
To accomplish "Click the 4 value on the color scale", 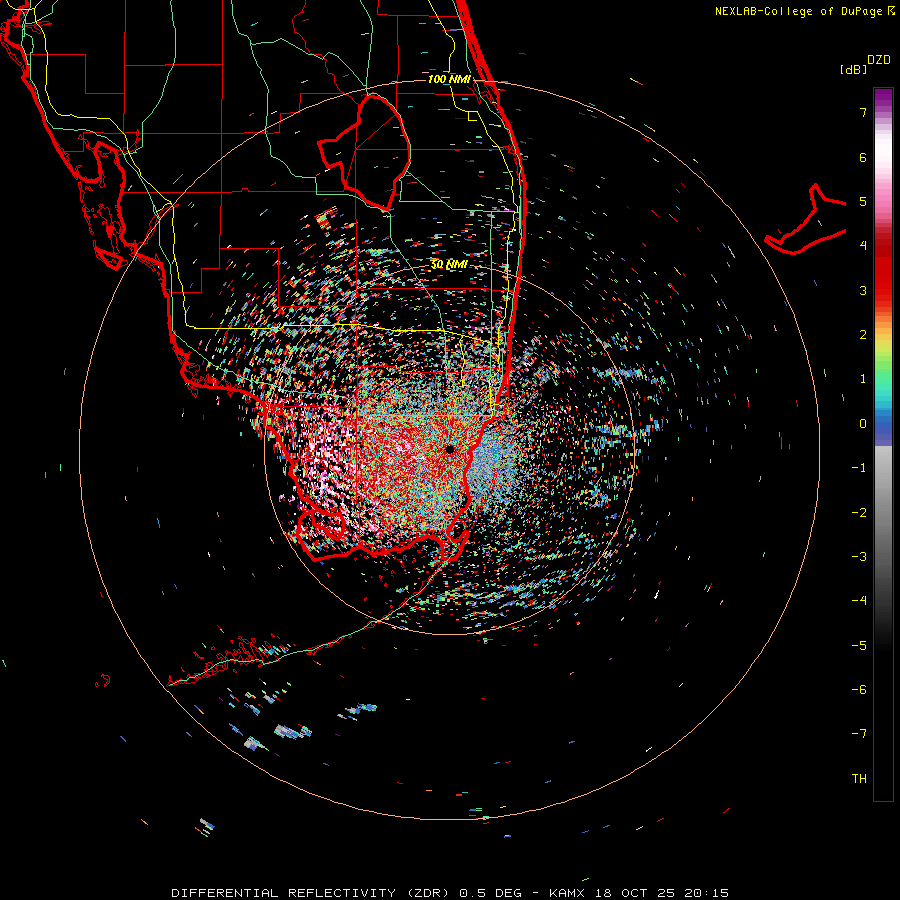I will click(x=863, y=246).
